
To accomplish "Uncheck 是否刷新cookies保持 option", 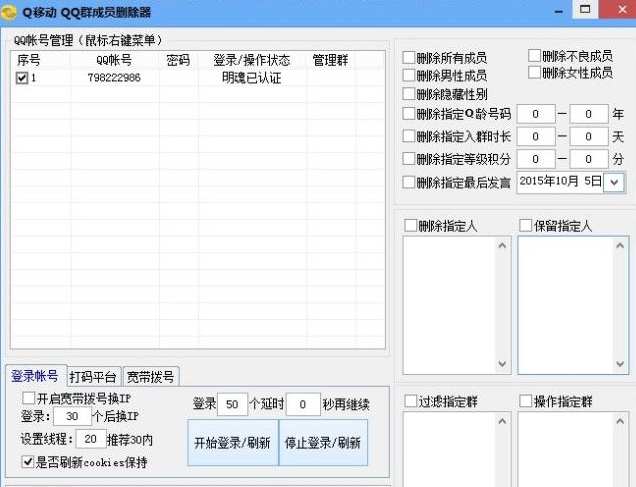I will [x=28, y=461].
